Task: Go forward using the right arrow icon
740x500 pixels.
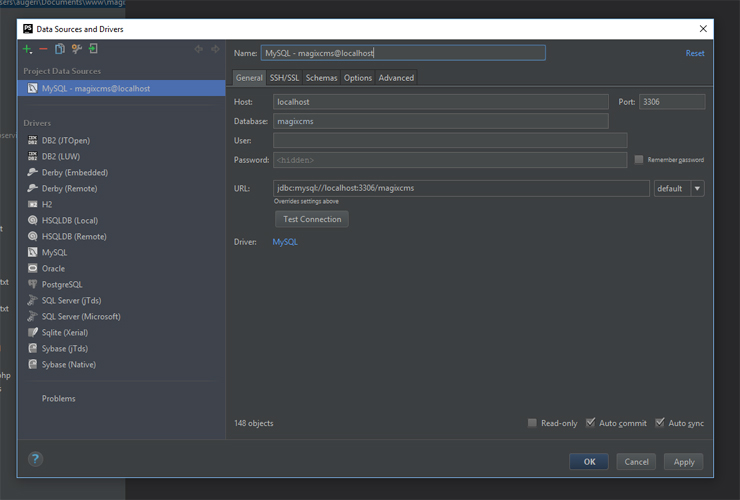Action: tap(215, 49)
